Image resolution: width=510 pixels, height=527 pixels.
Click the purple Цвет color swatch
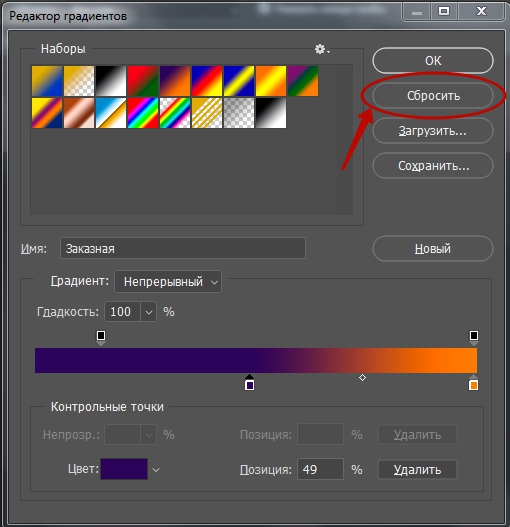tap(124, 469)
